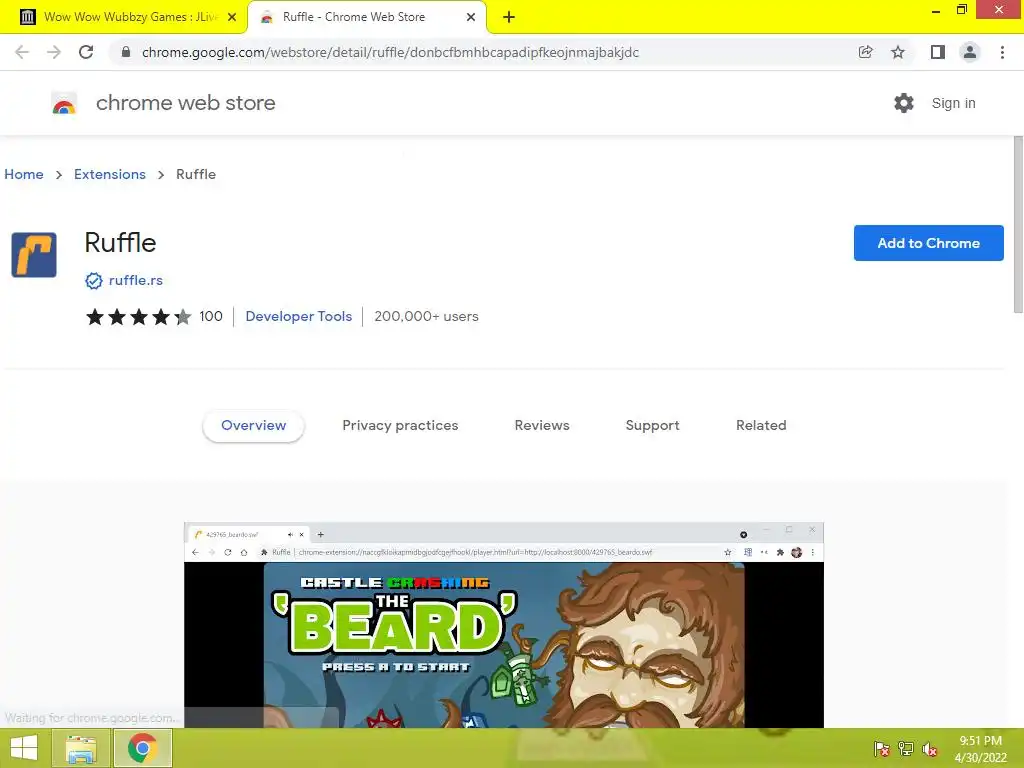The height and width of the screenshot is (768, 1024).
Task: Go to Extensions breadcrumb link
Action: pyautogui.click(x=110, y=174)
